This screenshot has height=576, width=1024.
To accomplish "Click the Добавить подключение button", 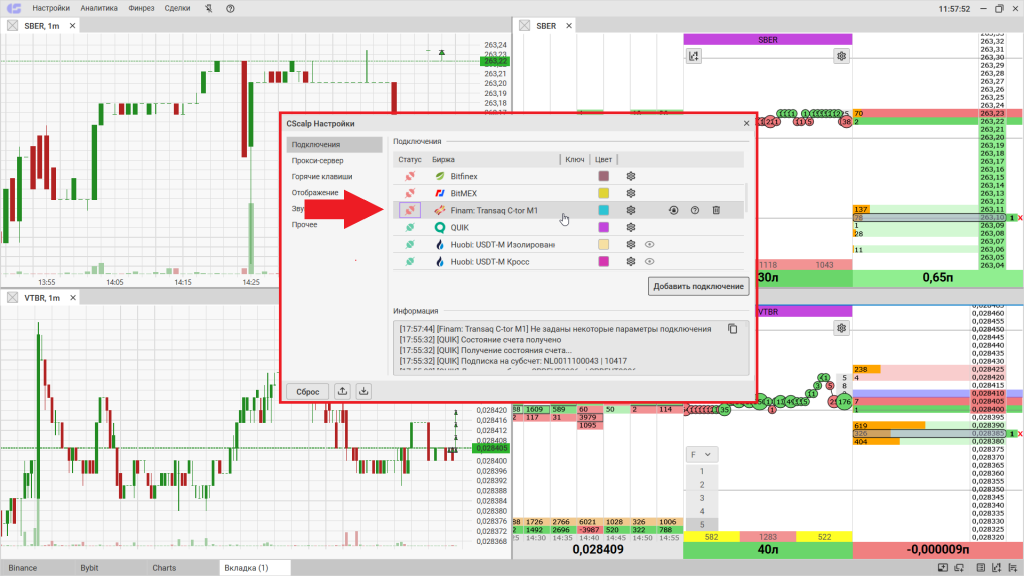I will [x=699, y=287].
